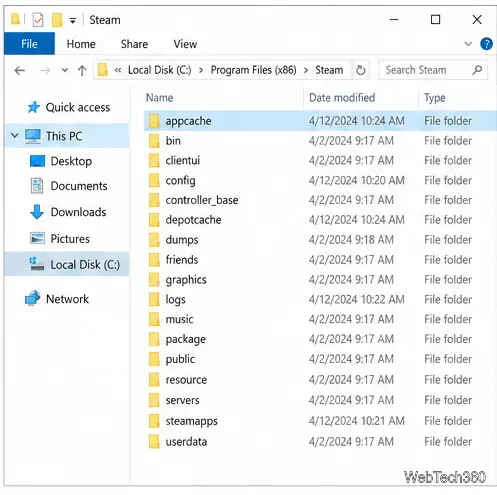Click the config folder icon
Image resolution: width=497 pixels, height=495 pixels.
point(154,180)
